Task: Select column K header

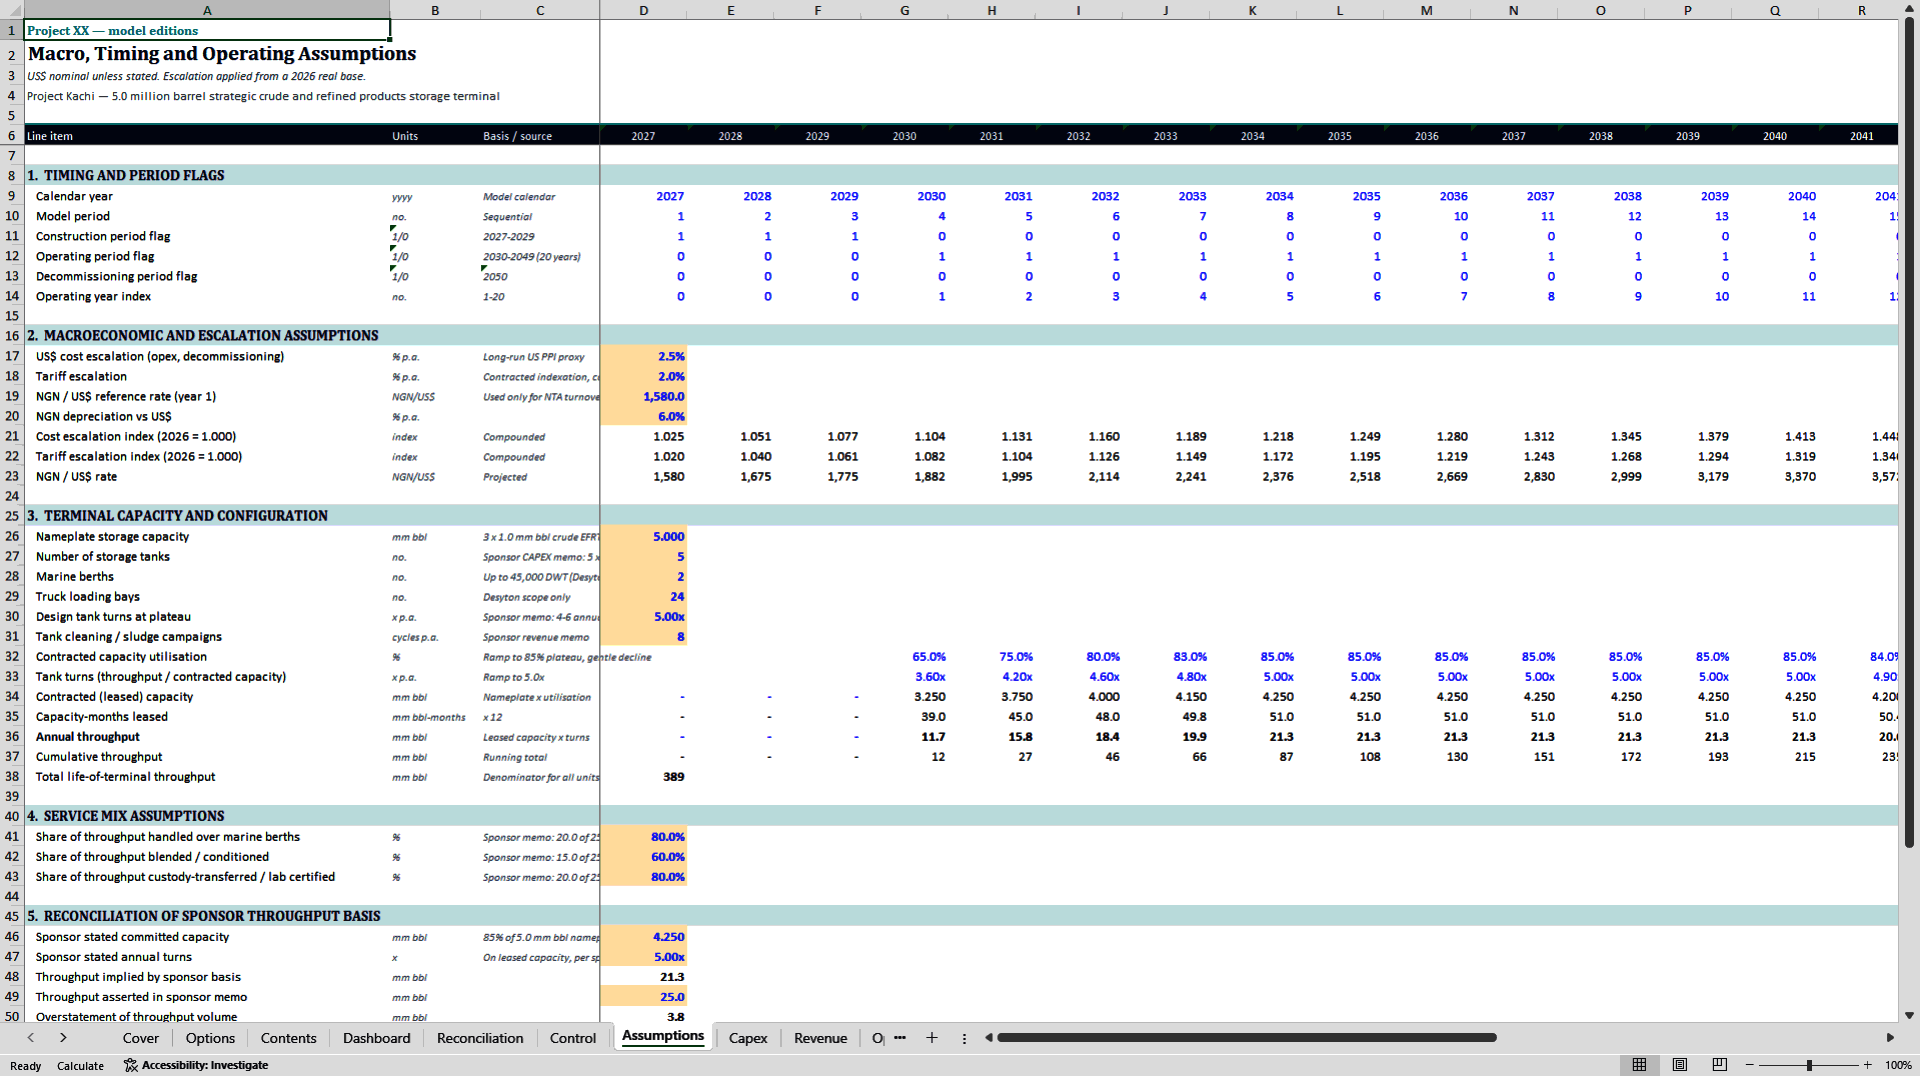Action: [x=1252, y=10]
